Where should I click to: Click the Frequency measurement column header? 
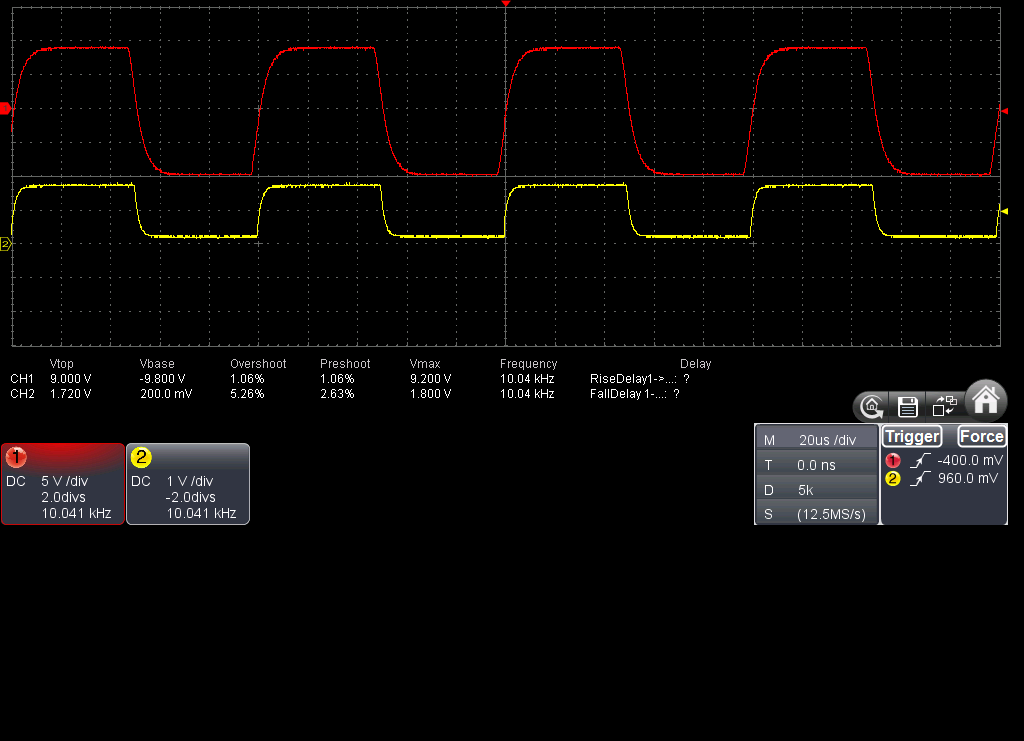(528, 364)
